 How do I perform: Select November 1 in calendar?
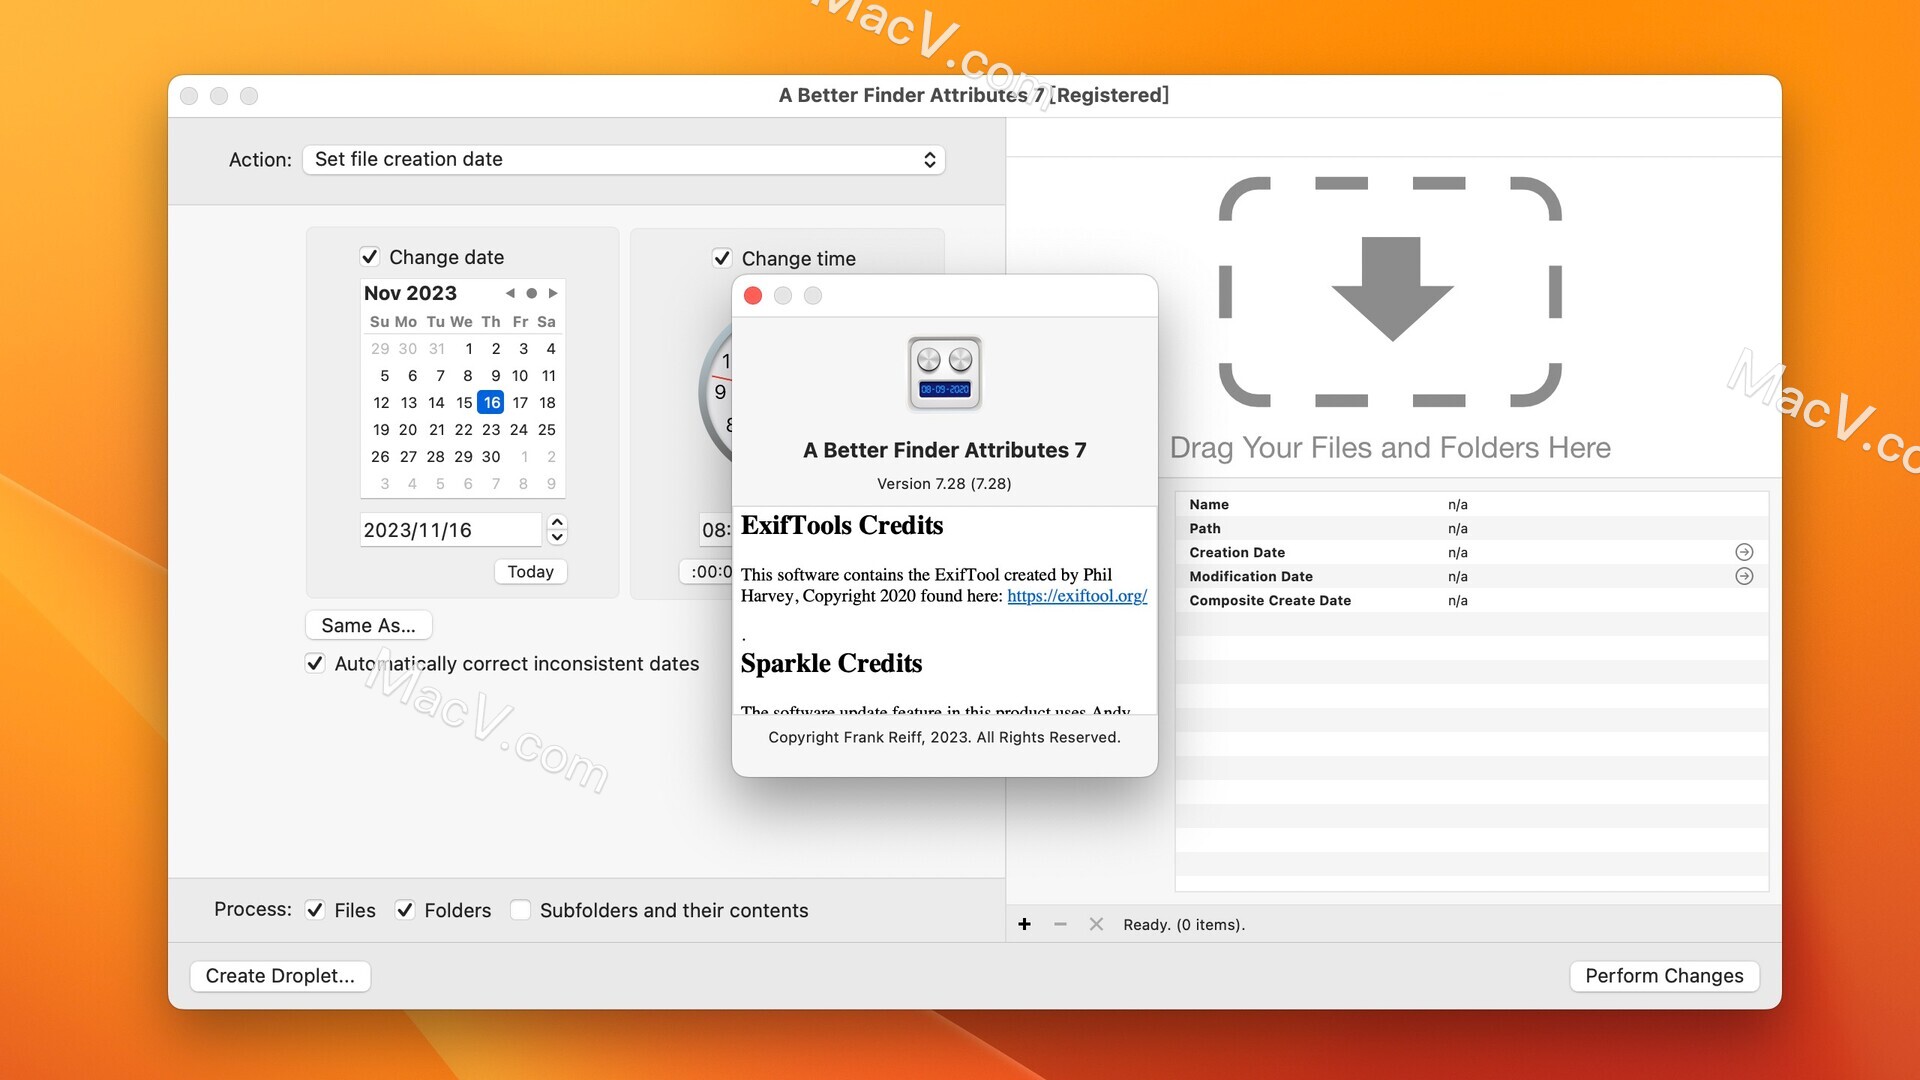point(468,348)
